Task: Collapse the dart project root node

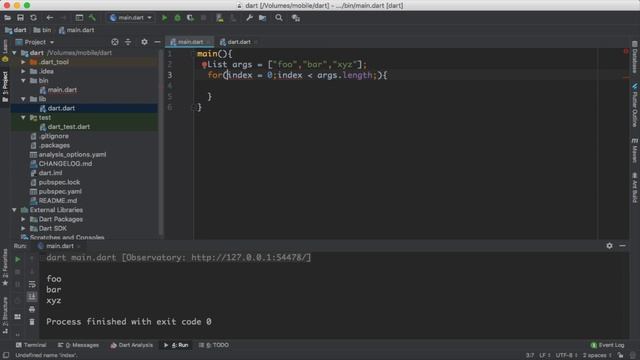Action: [x=14, y=53]
